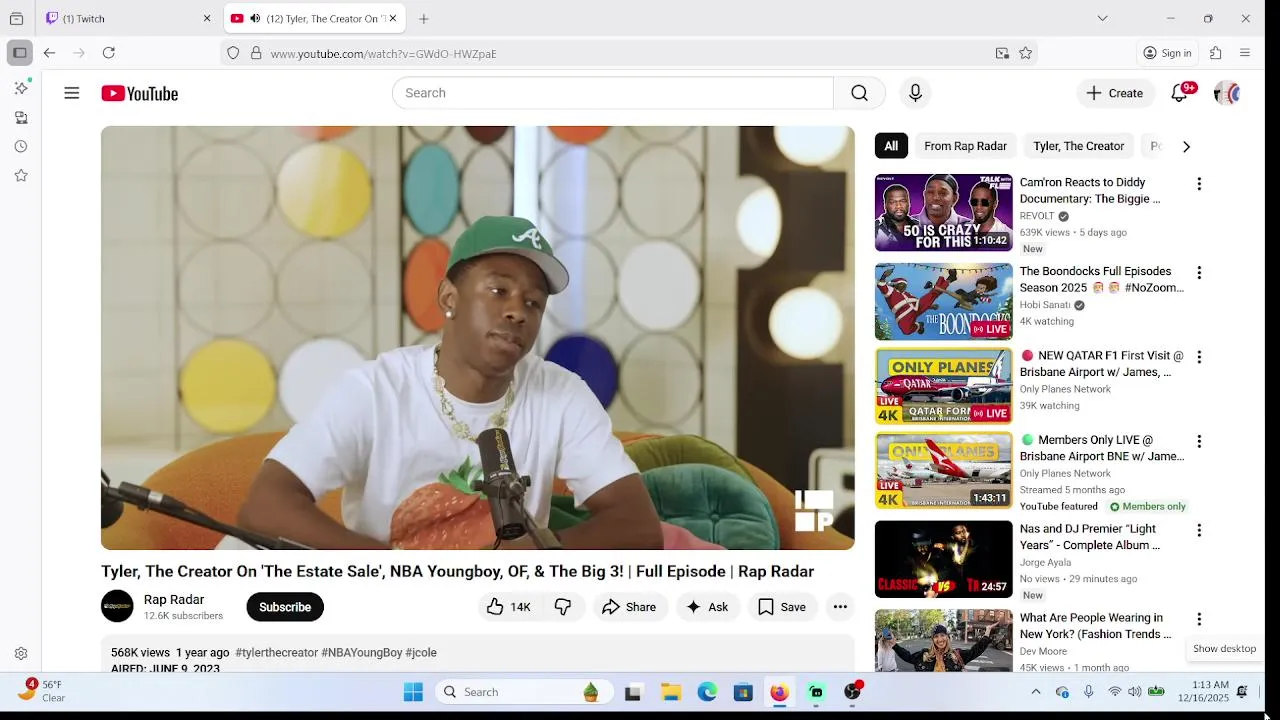Open more actions for the video
Image resolution: width=1280 pixels, height=720 pixels.
pos(840,607)
